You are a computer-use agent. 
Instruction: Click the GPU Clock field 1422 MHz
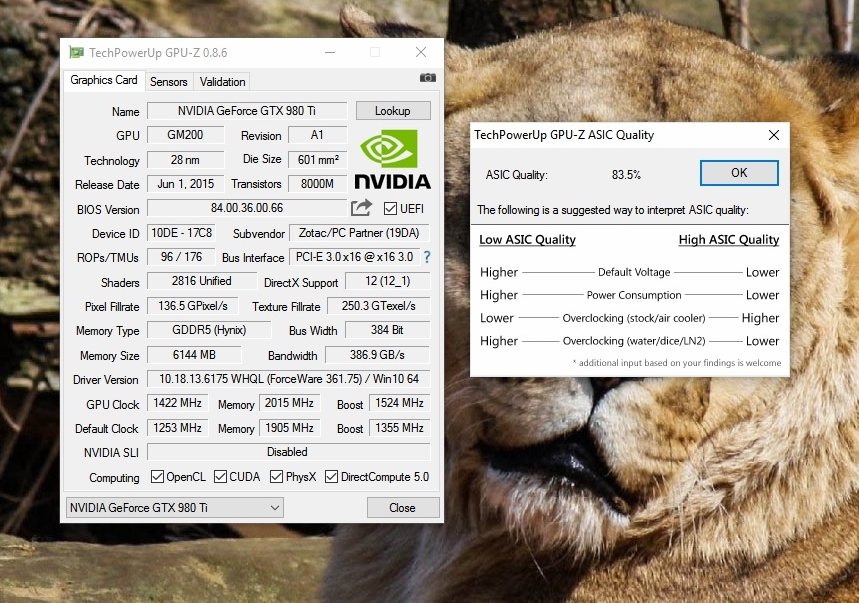(177, 403)
